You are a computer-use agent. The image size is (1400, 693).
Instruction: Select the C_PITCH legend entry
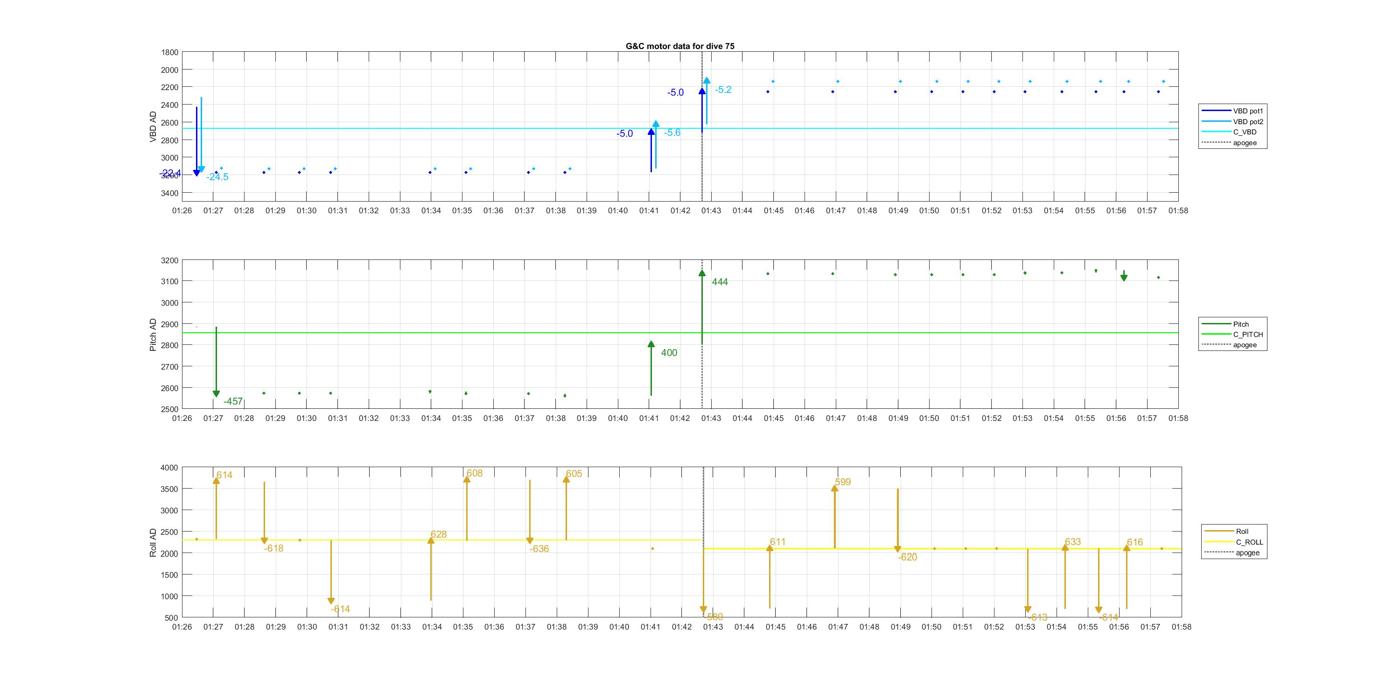click(x=1233, y=334)
